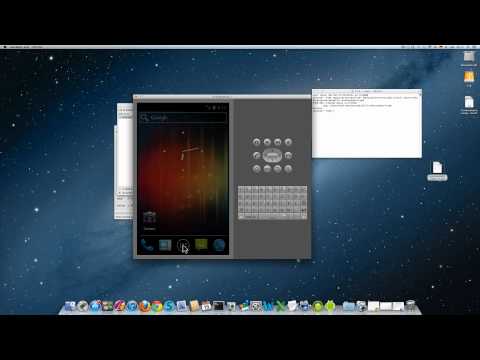Open the Phone app in emulator dock
The image size is (480, 360).
click(x=147, y=245)
